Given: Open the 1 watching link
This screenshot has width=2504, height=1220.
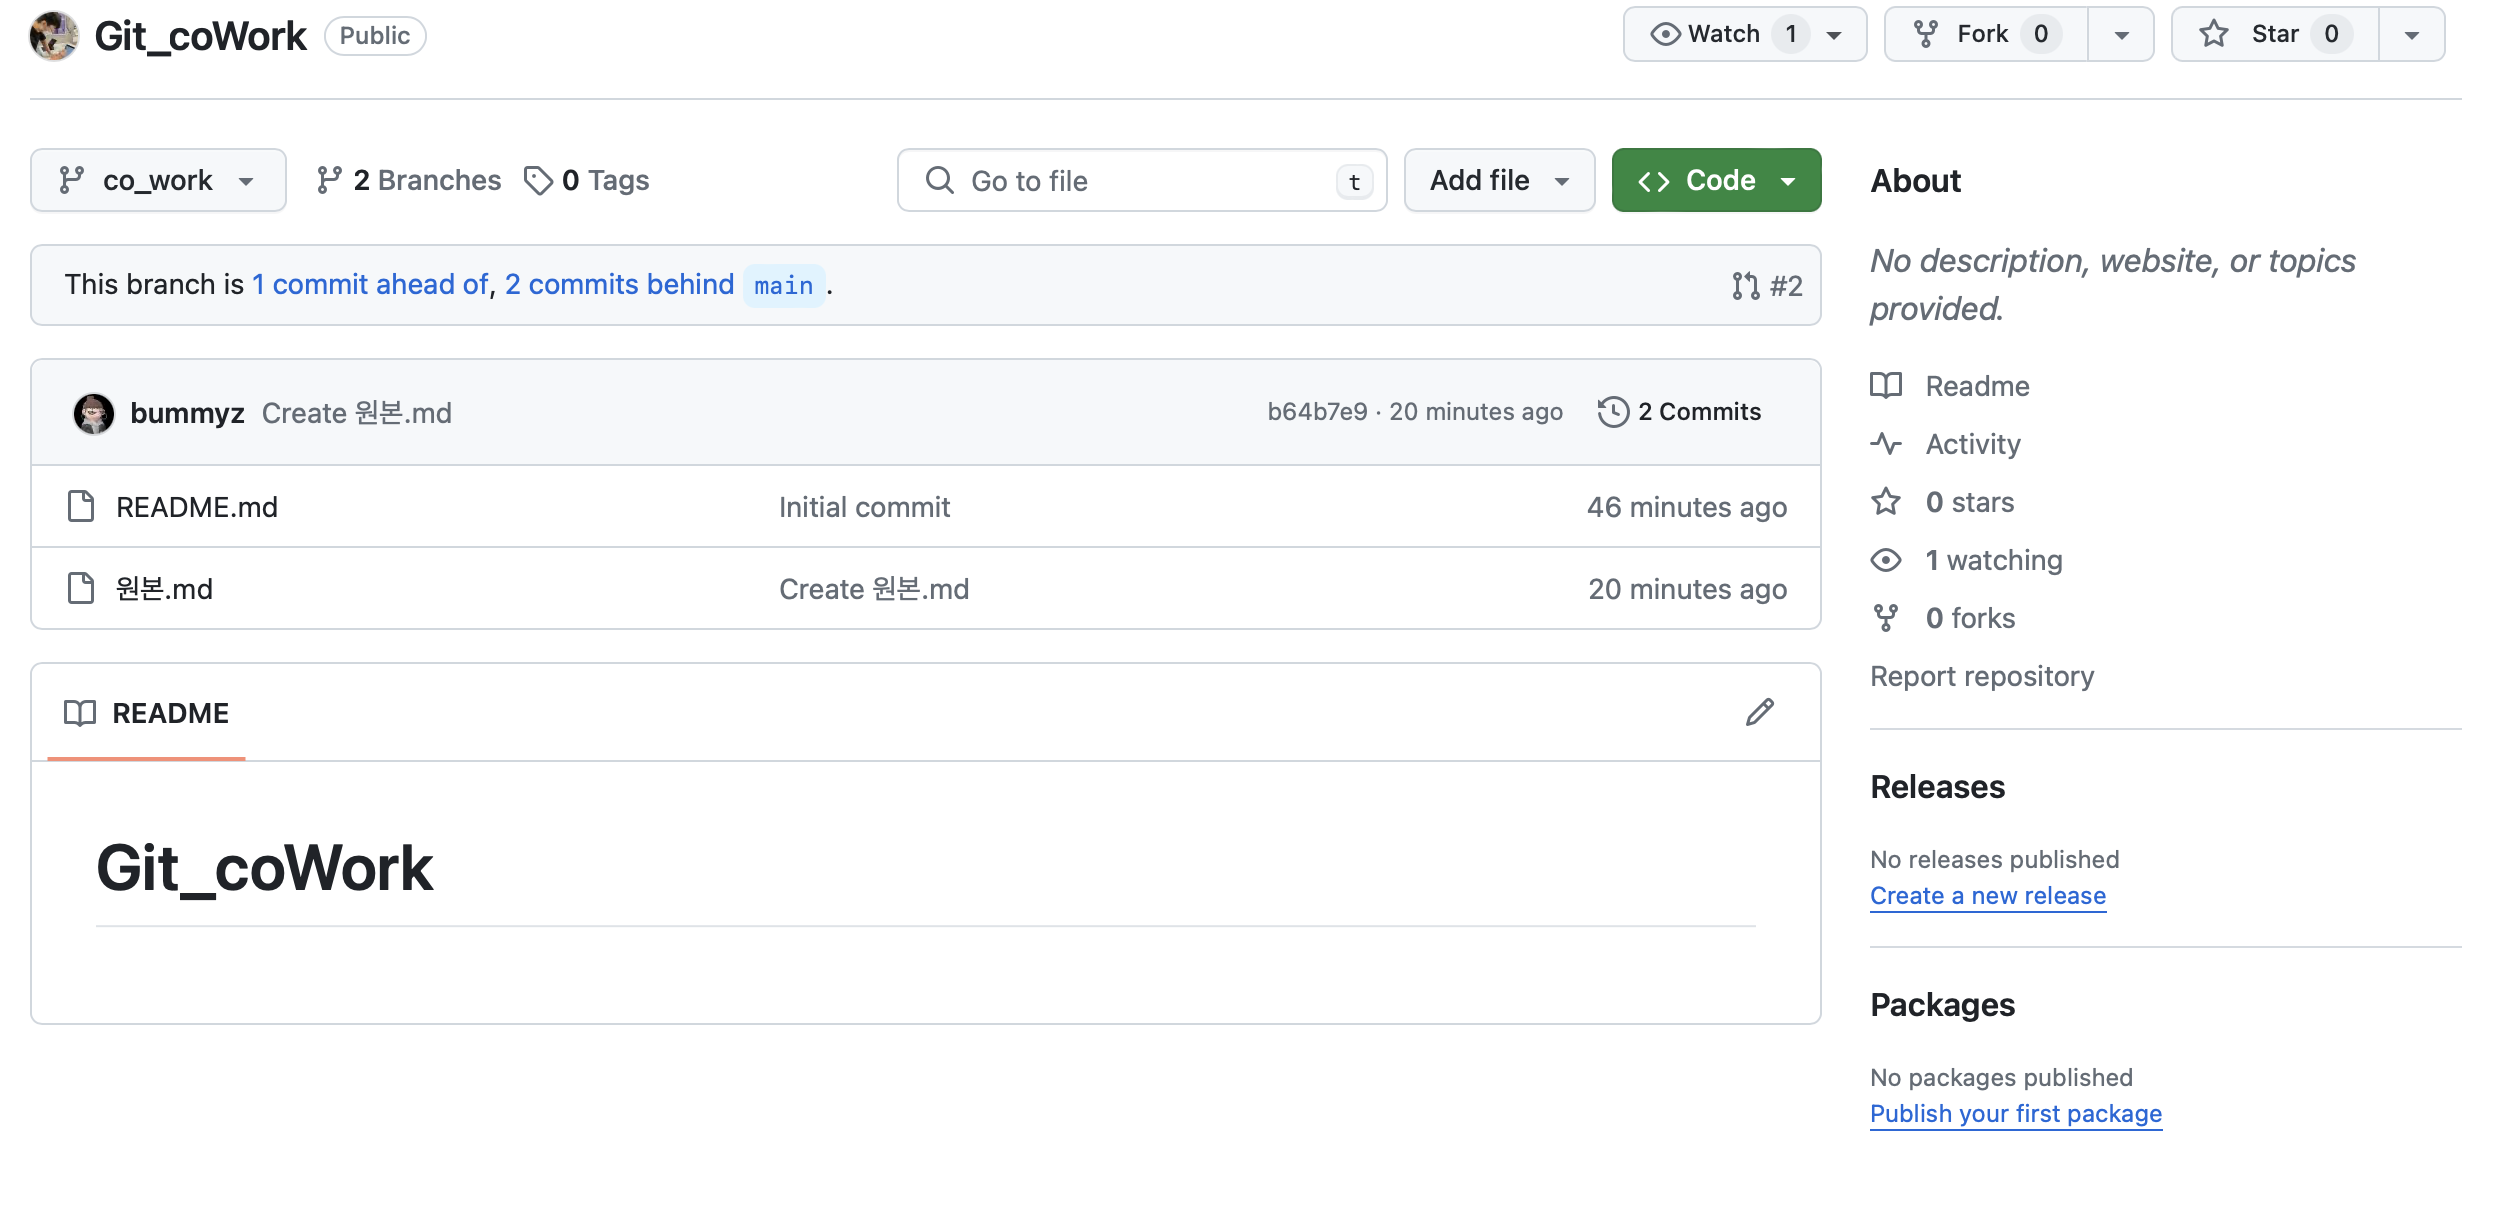Looking at the screenshot, I should (x=1966, y=560).
